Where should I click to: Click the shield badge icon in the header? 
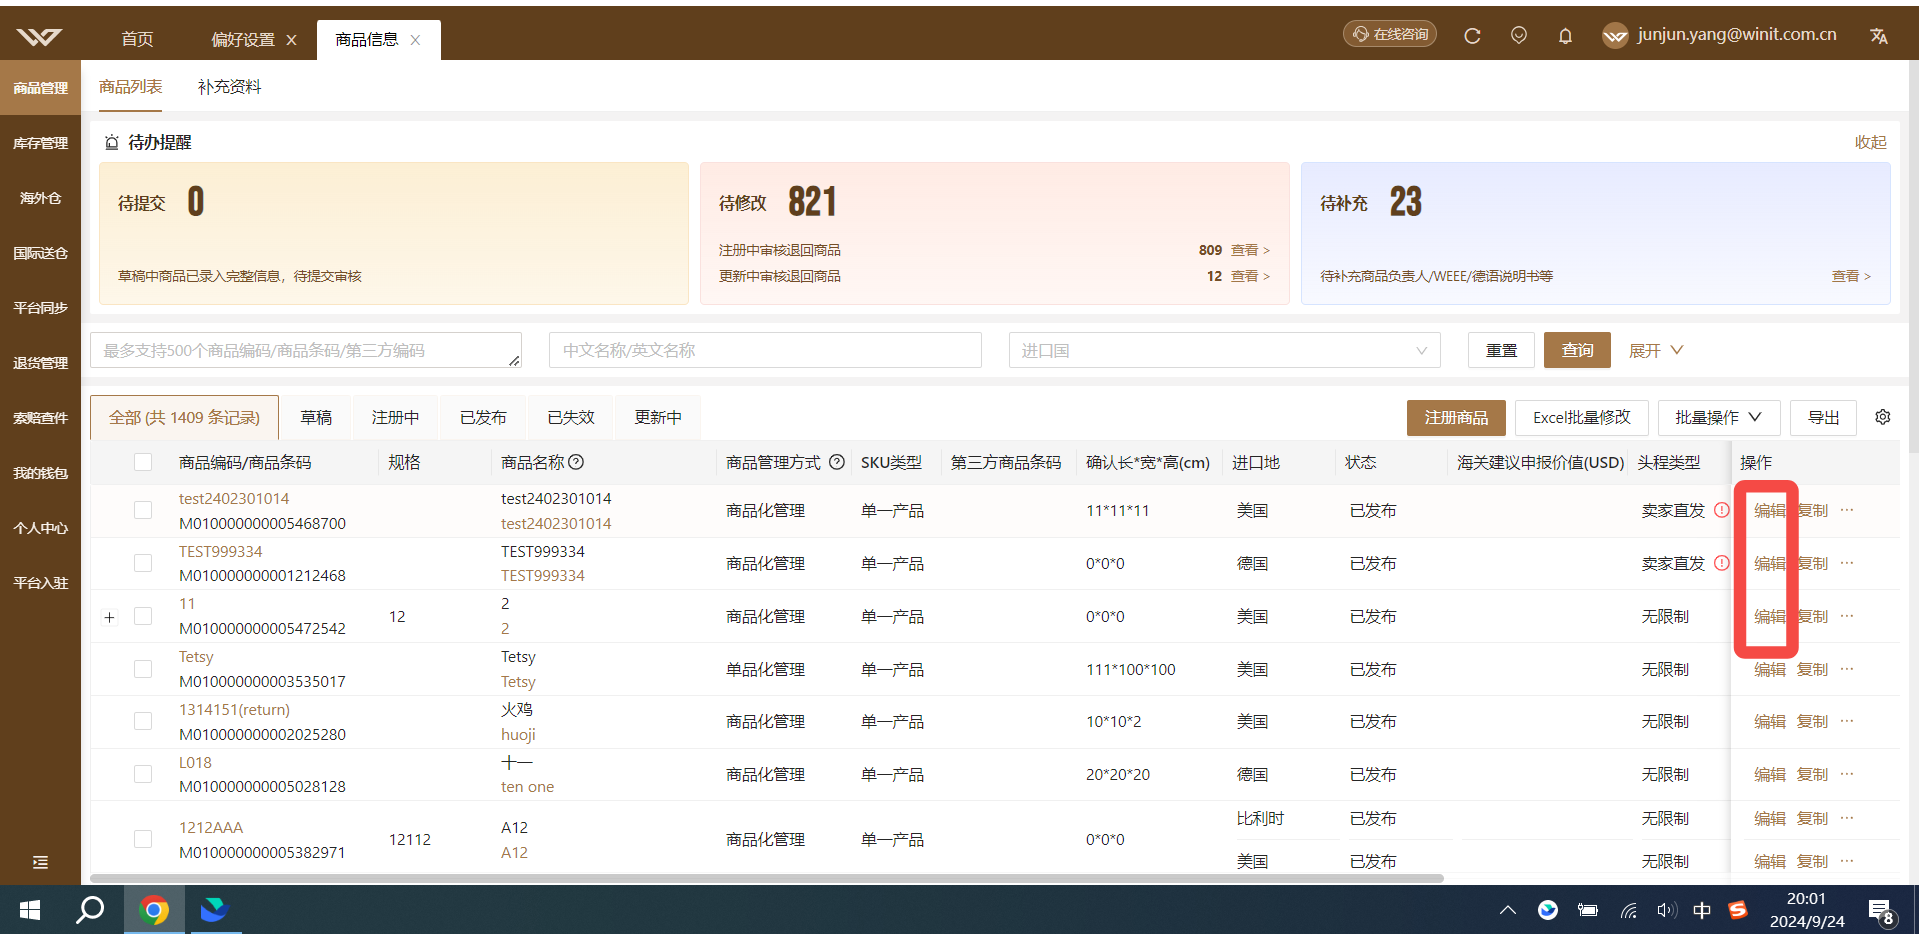tap(1519, 36)
